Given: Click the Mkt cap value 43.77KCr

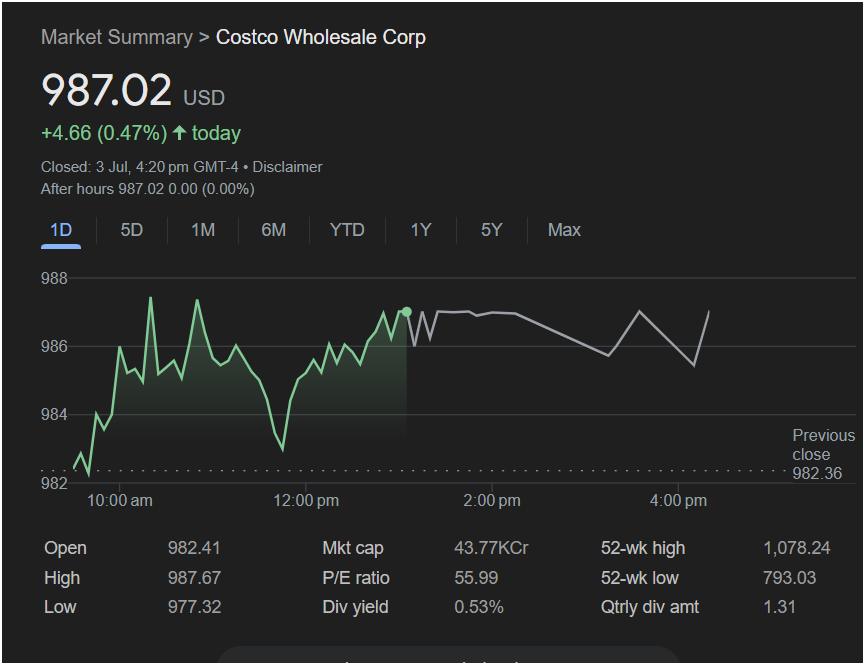Looking at the screenshot, I should tap(491, 548).
